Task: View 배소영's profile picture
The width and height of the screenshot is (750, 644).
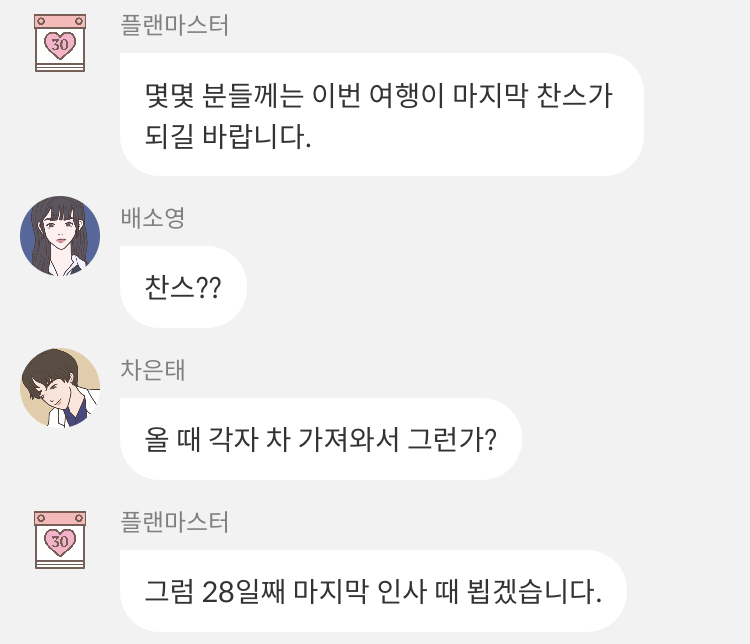Action: click(60, 236)
